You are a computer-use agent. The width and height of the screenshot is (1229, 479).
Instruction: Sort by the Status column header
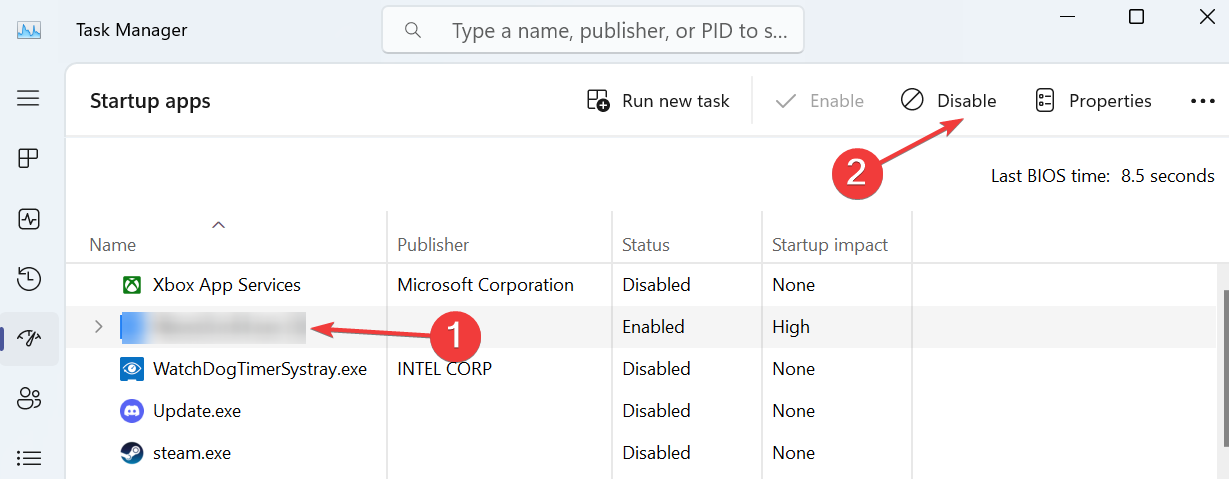pos(646,245)
